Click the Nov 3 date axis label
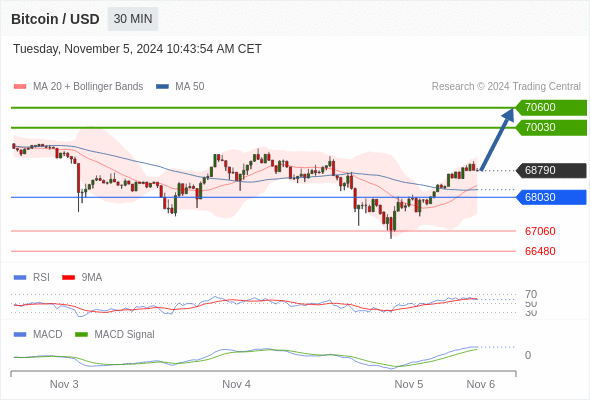The image size is (590, 400). pos(64,384)
